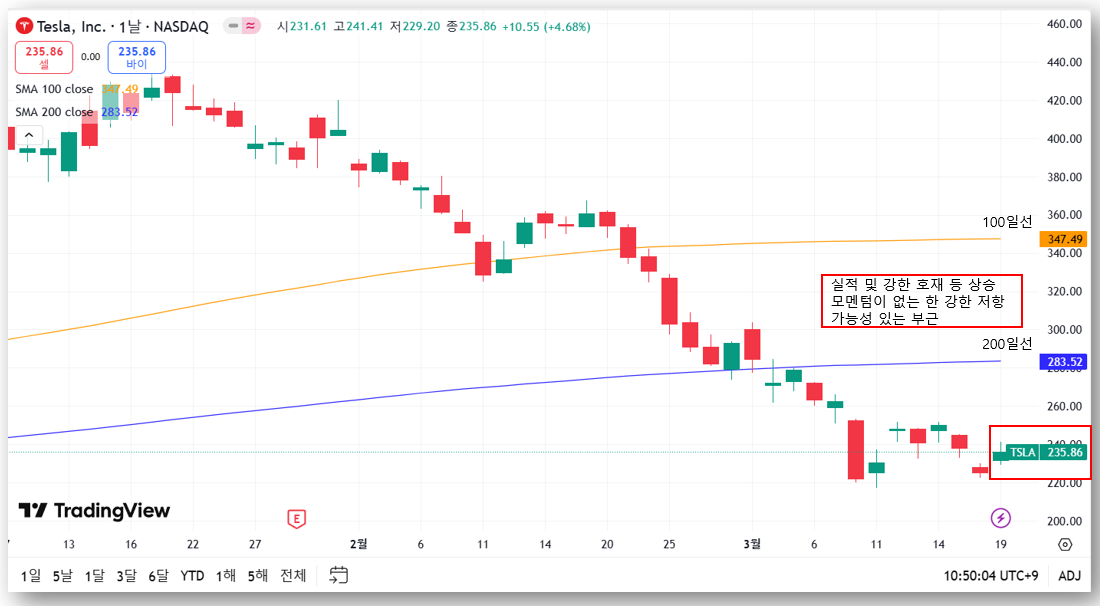Open the go-to-date calendar icon
1100x606 pixels.
click(338, 575)
